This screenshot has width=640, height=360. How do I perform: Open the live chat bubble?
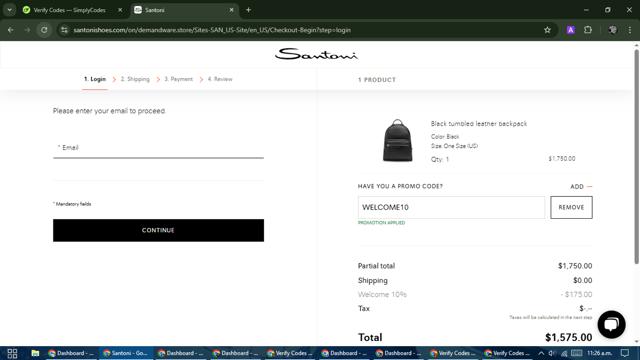611,324
